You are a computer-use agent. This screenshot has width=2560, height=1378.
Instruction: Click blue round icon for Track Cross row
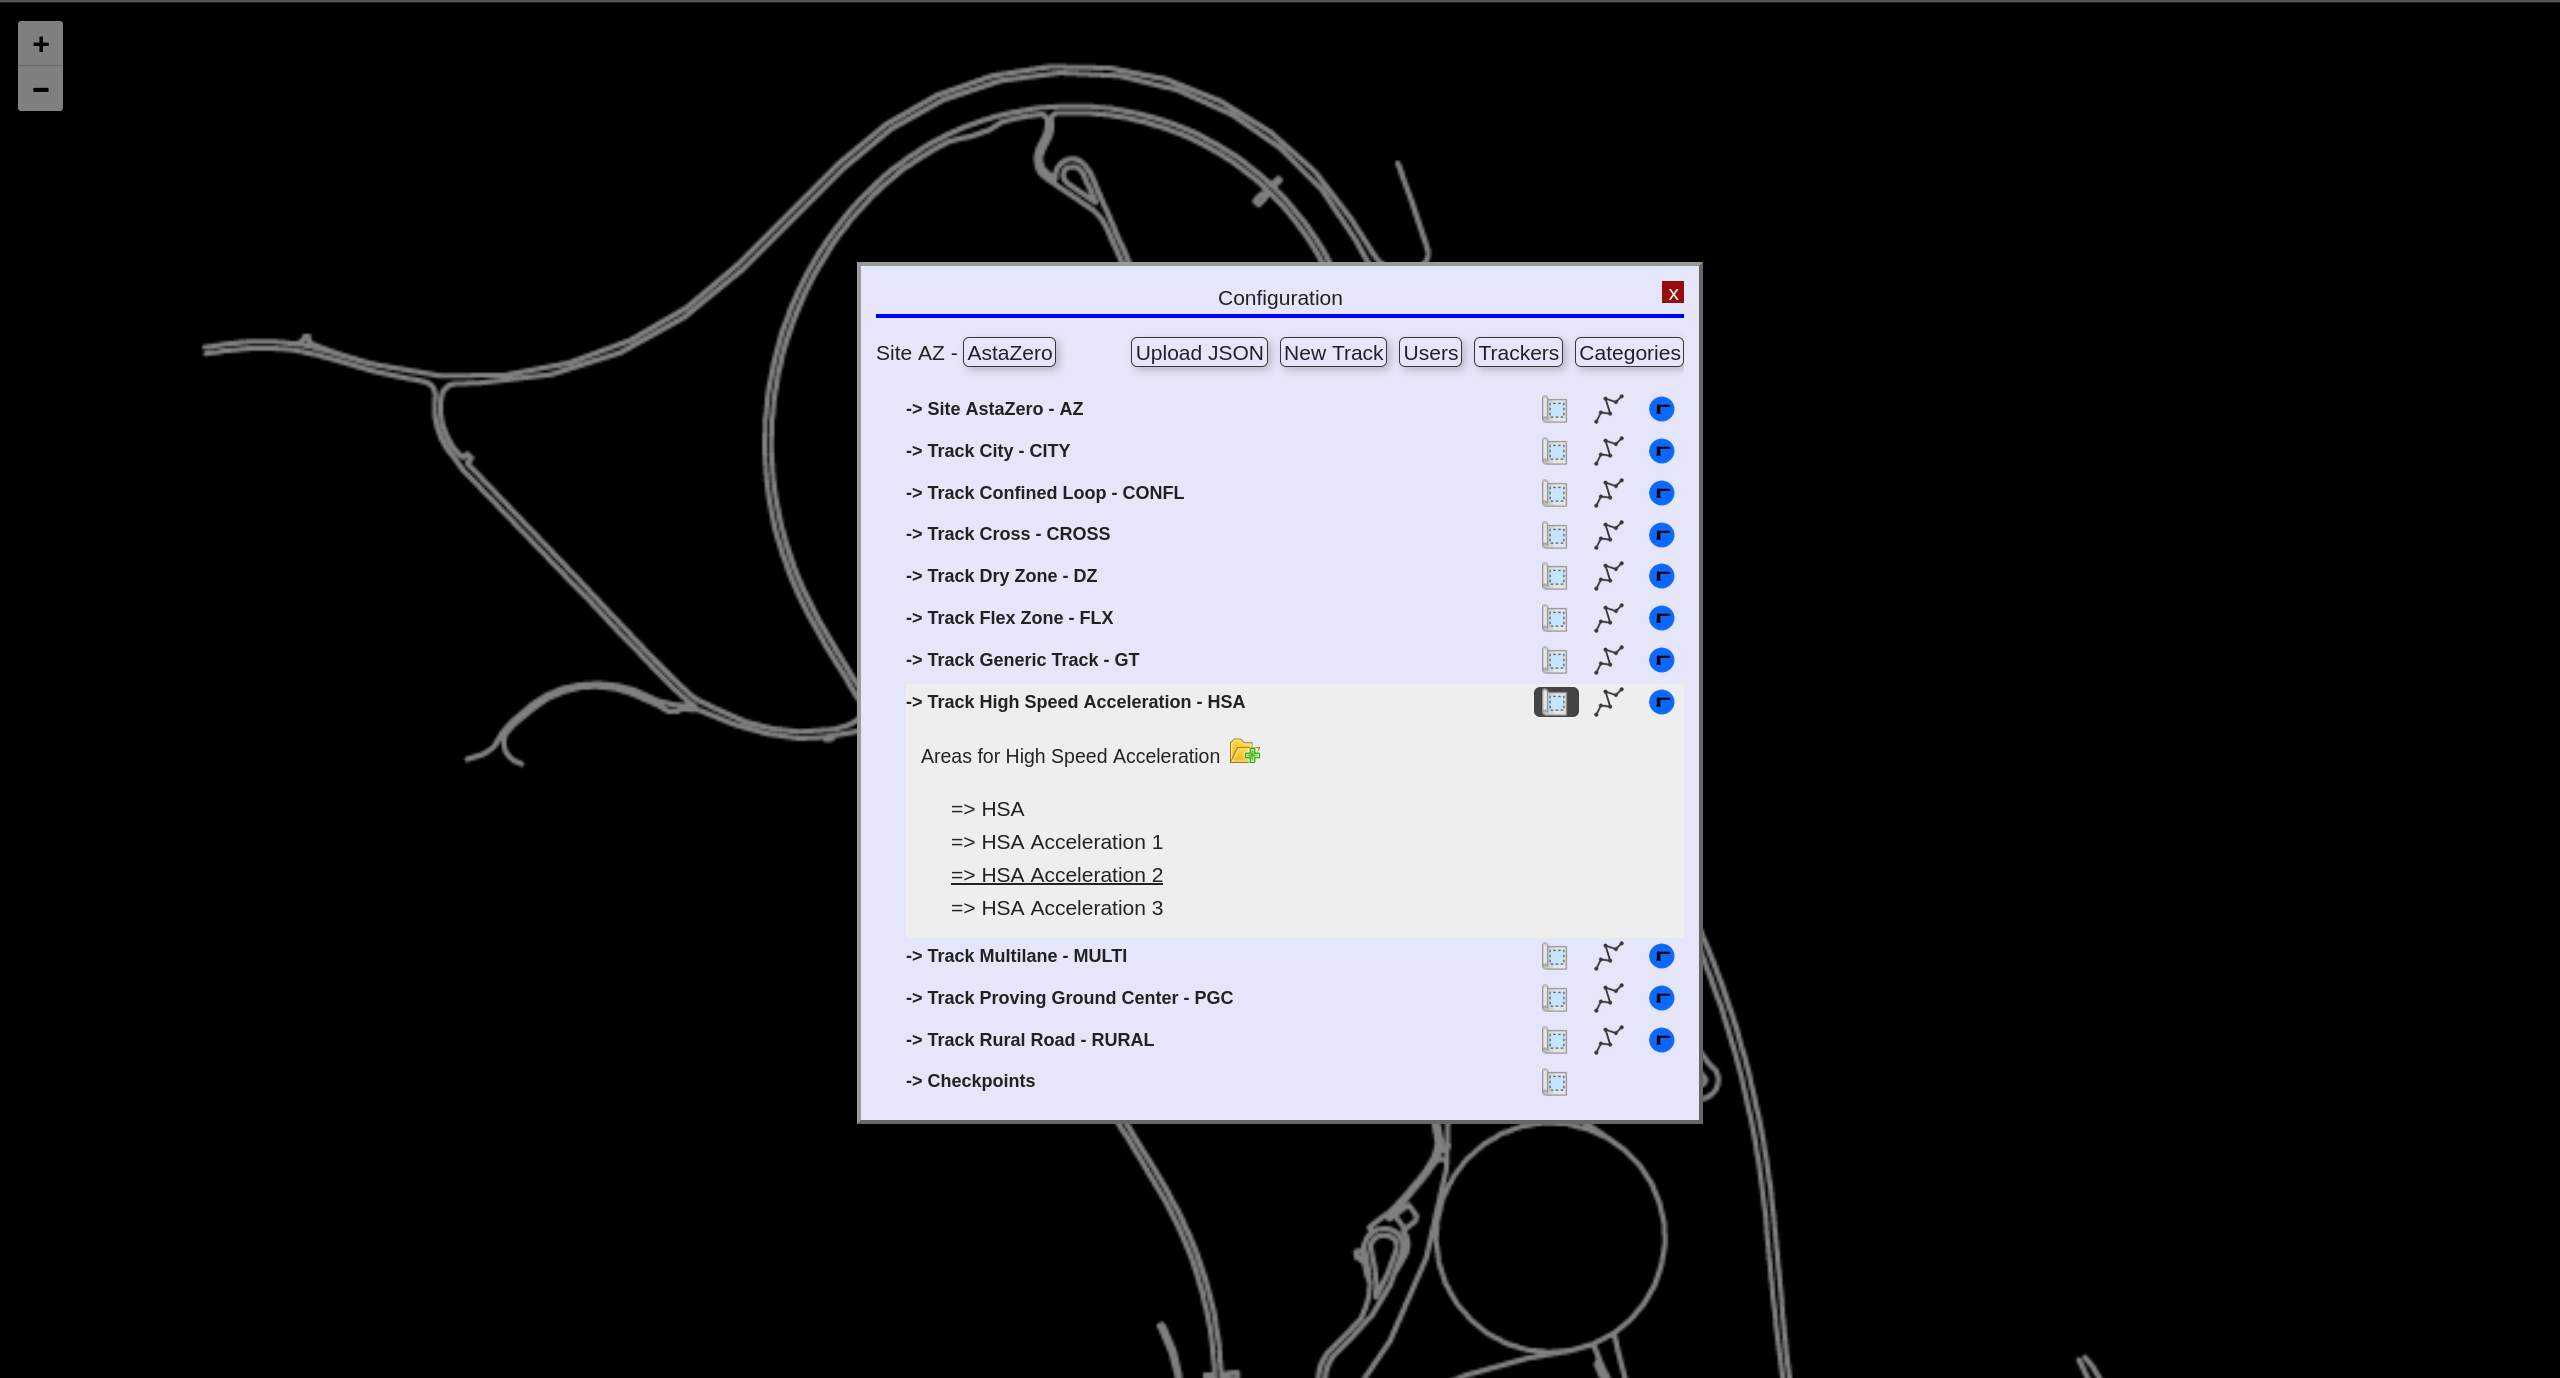click(x=1661, y=535)
